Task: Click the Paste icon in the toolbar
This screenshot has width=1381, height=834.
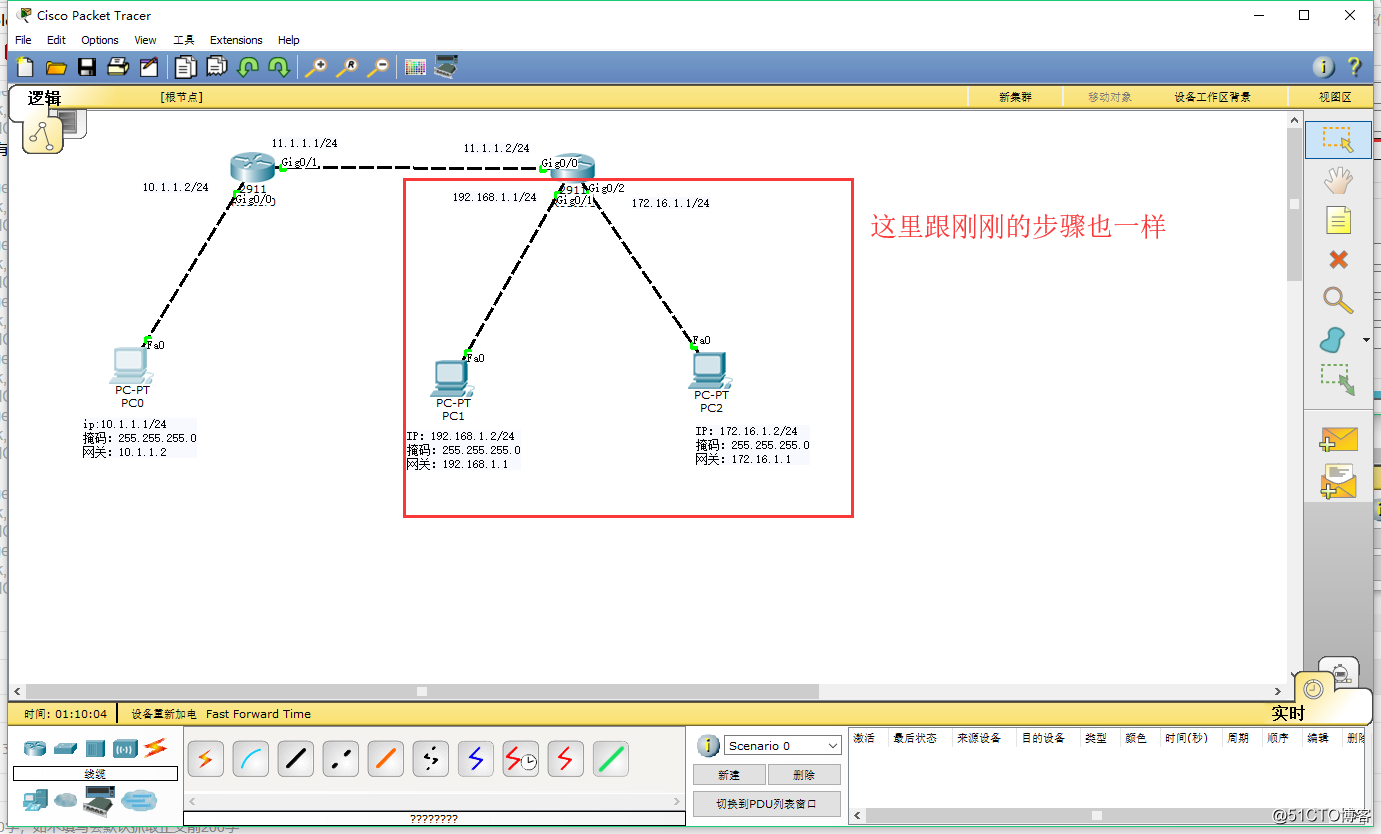Action: click(x=217, y=68)
